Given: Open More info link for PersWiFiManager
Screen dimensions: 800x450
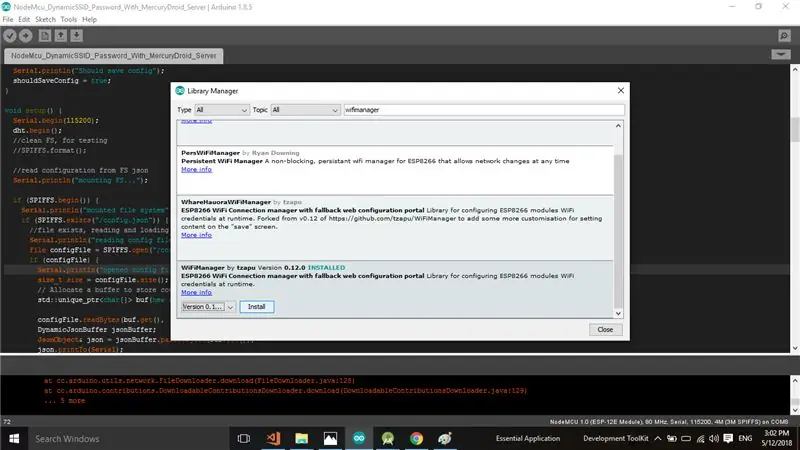Looking at the screenshot, I should 196,169.
